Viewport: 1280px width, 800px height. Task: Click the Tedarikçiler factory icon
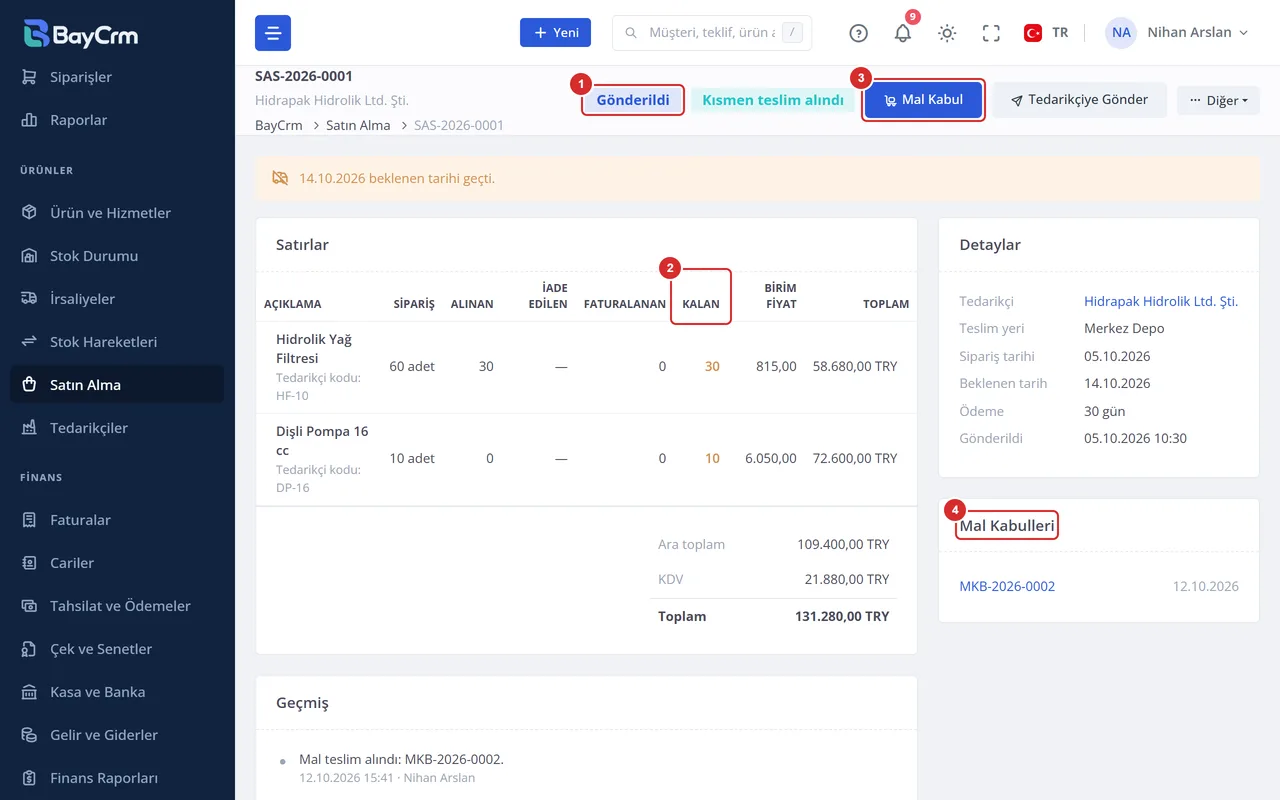click(x=30, y=428)
